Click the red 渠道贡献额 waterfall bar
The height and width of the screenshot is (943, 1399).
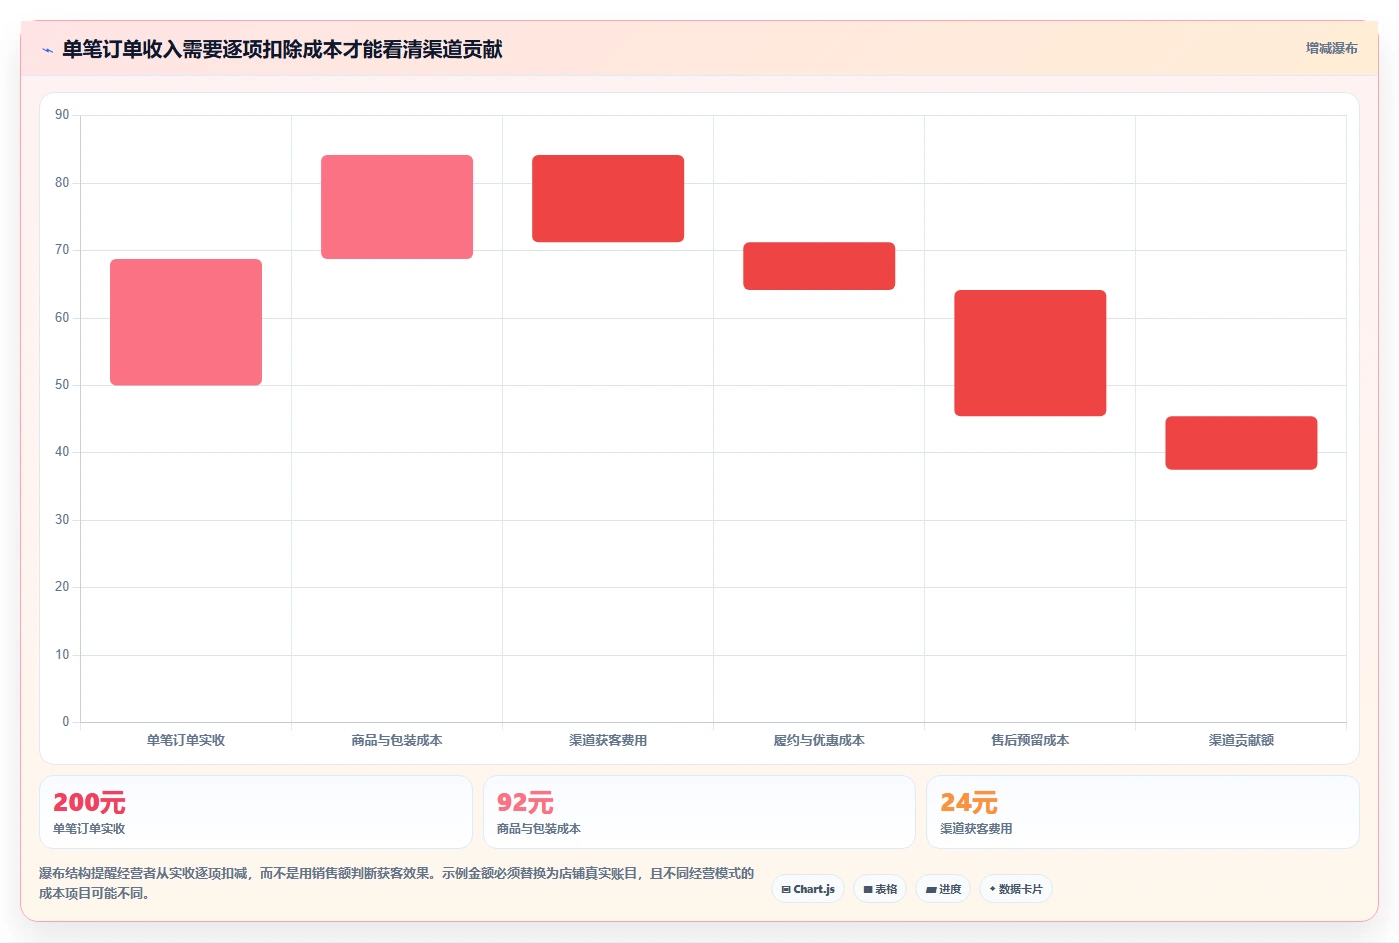pos(1241,443)
